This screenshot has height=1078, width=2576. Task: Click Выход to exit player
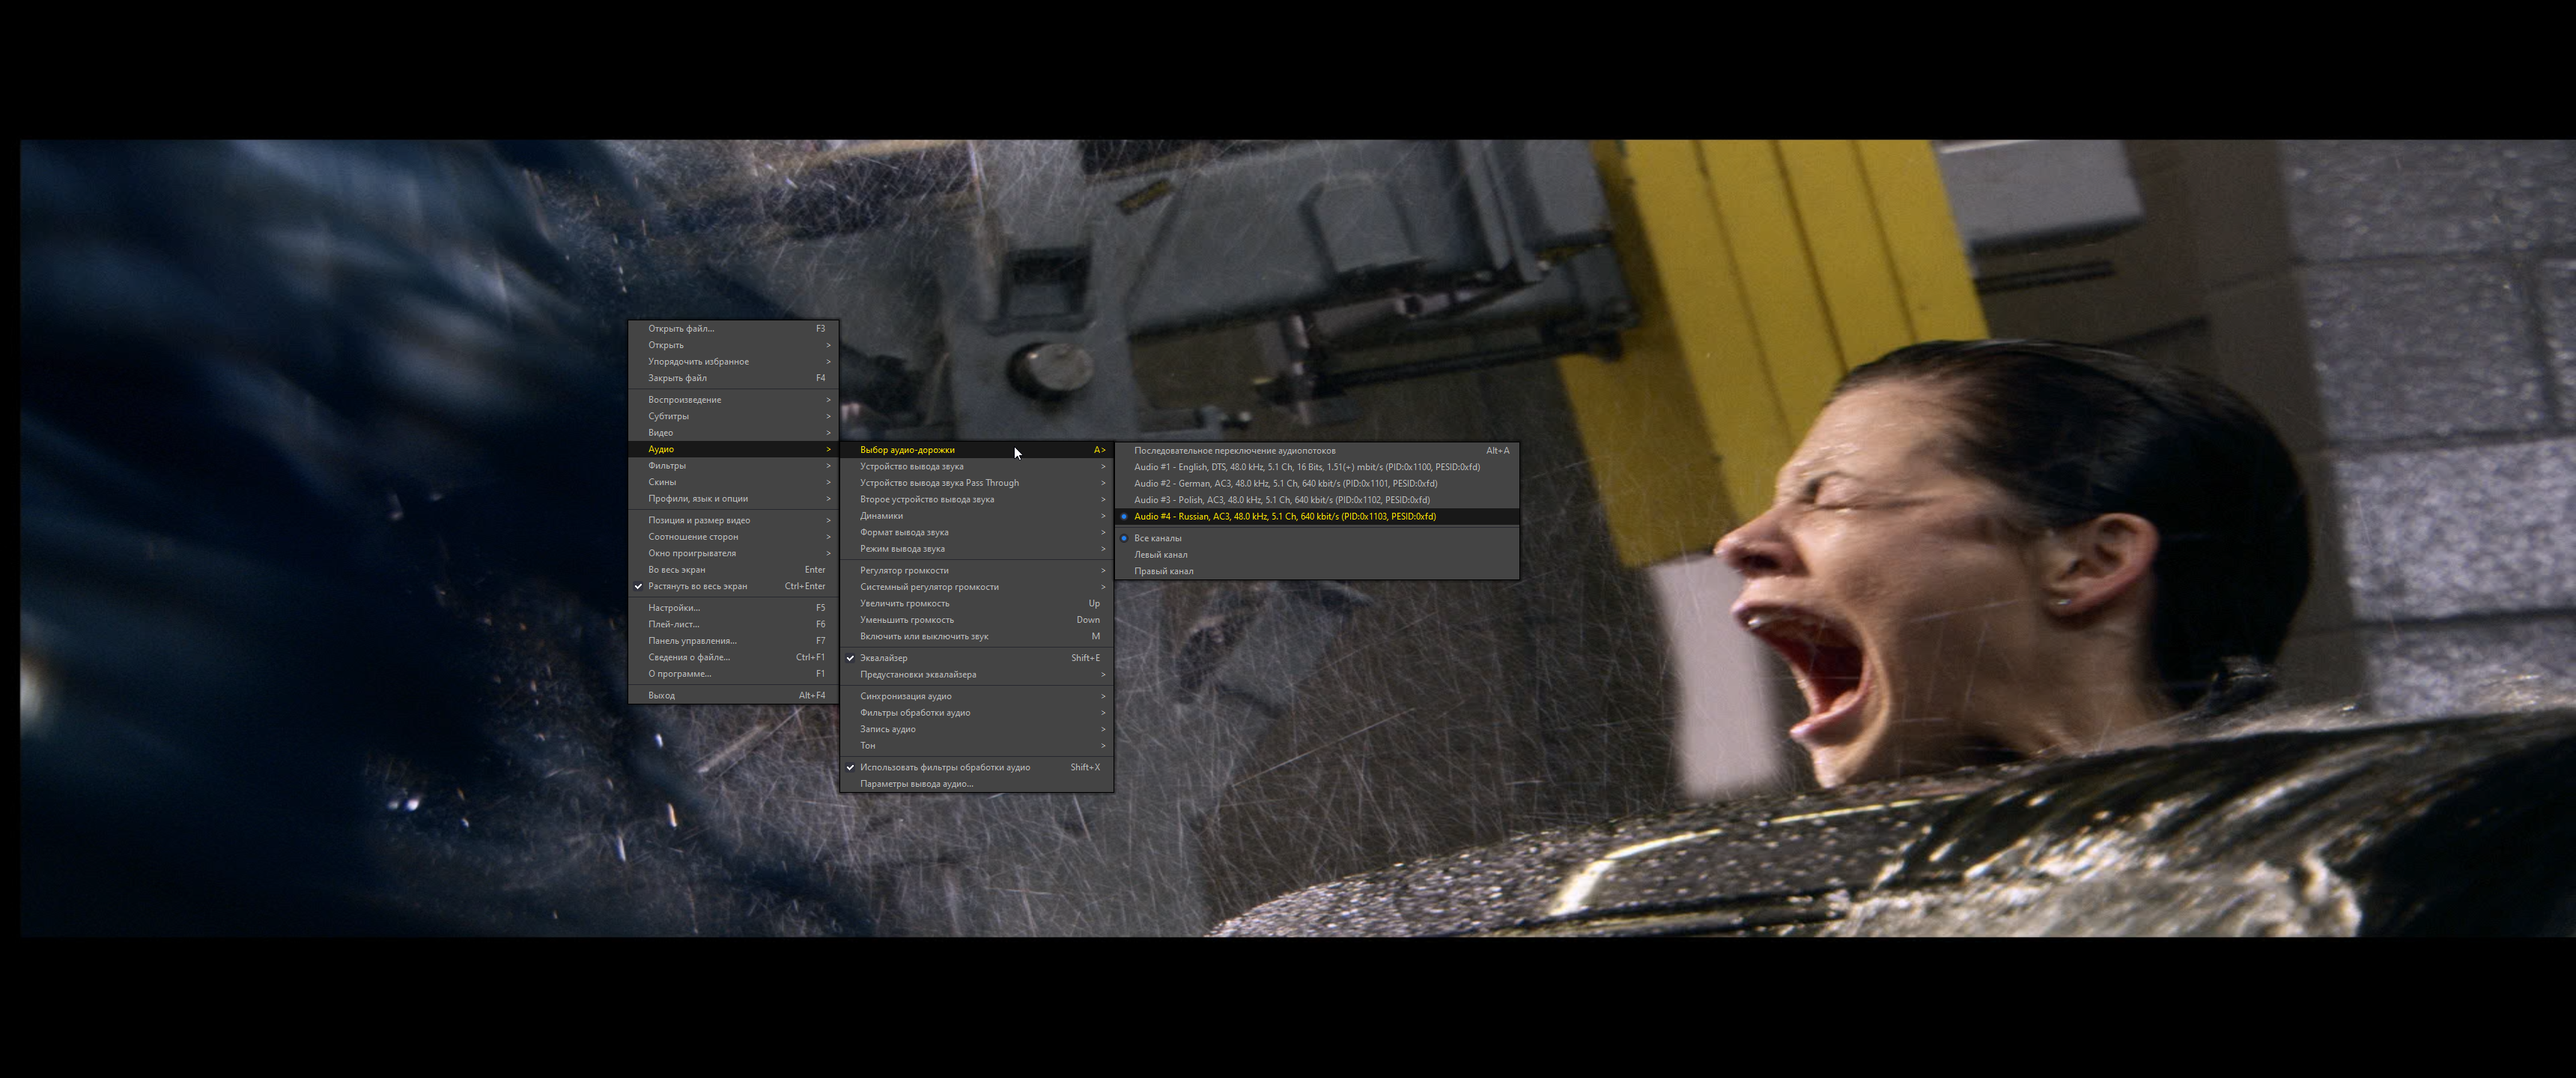pyautogui.click(x=661, y=695)
